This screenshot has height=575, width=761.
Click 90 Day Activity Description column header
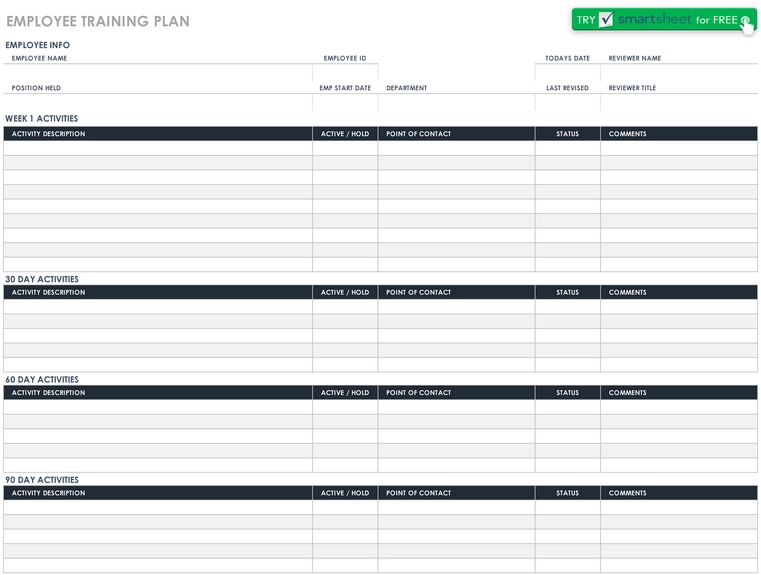tap(158, 493)
